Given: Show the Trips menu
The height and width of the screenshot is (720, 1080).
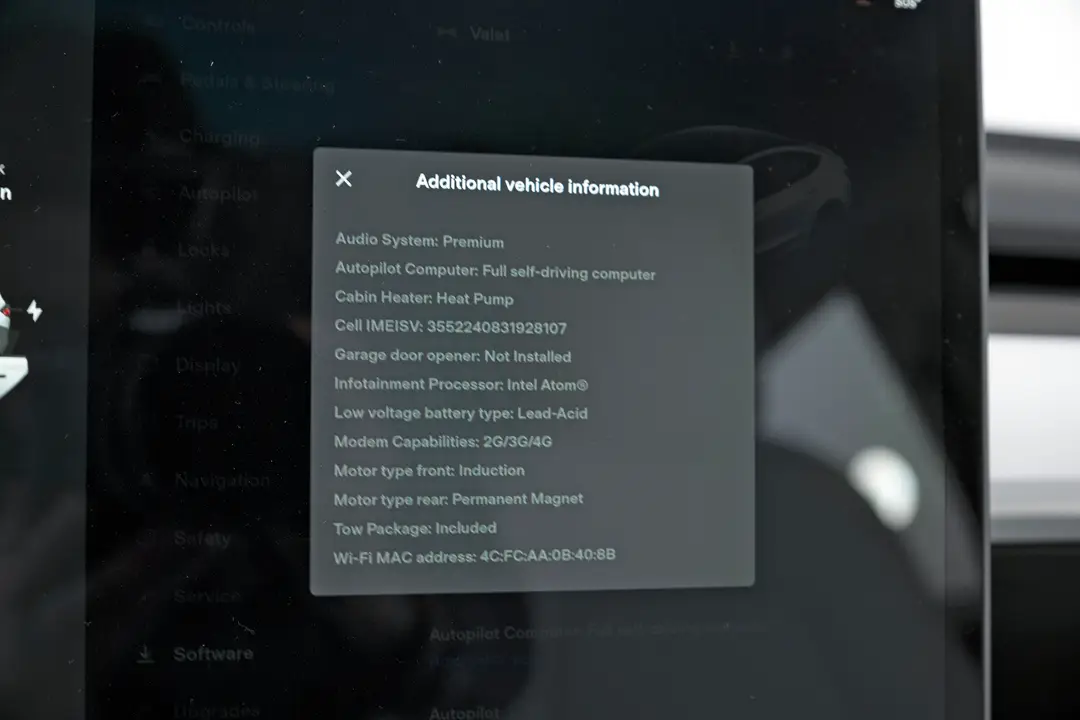Looking at the screenshot, I should pyautogui.click(x=197, y=422).
